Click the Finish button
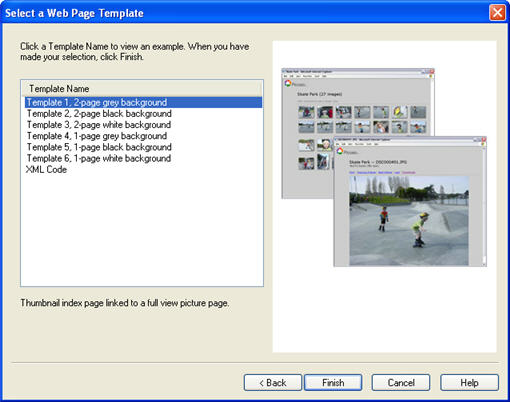The width and height of the screenshot is (510, 402). click(333, 382)
